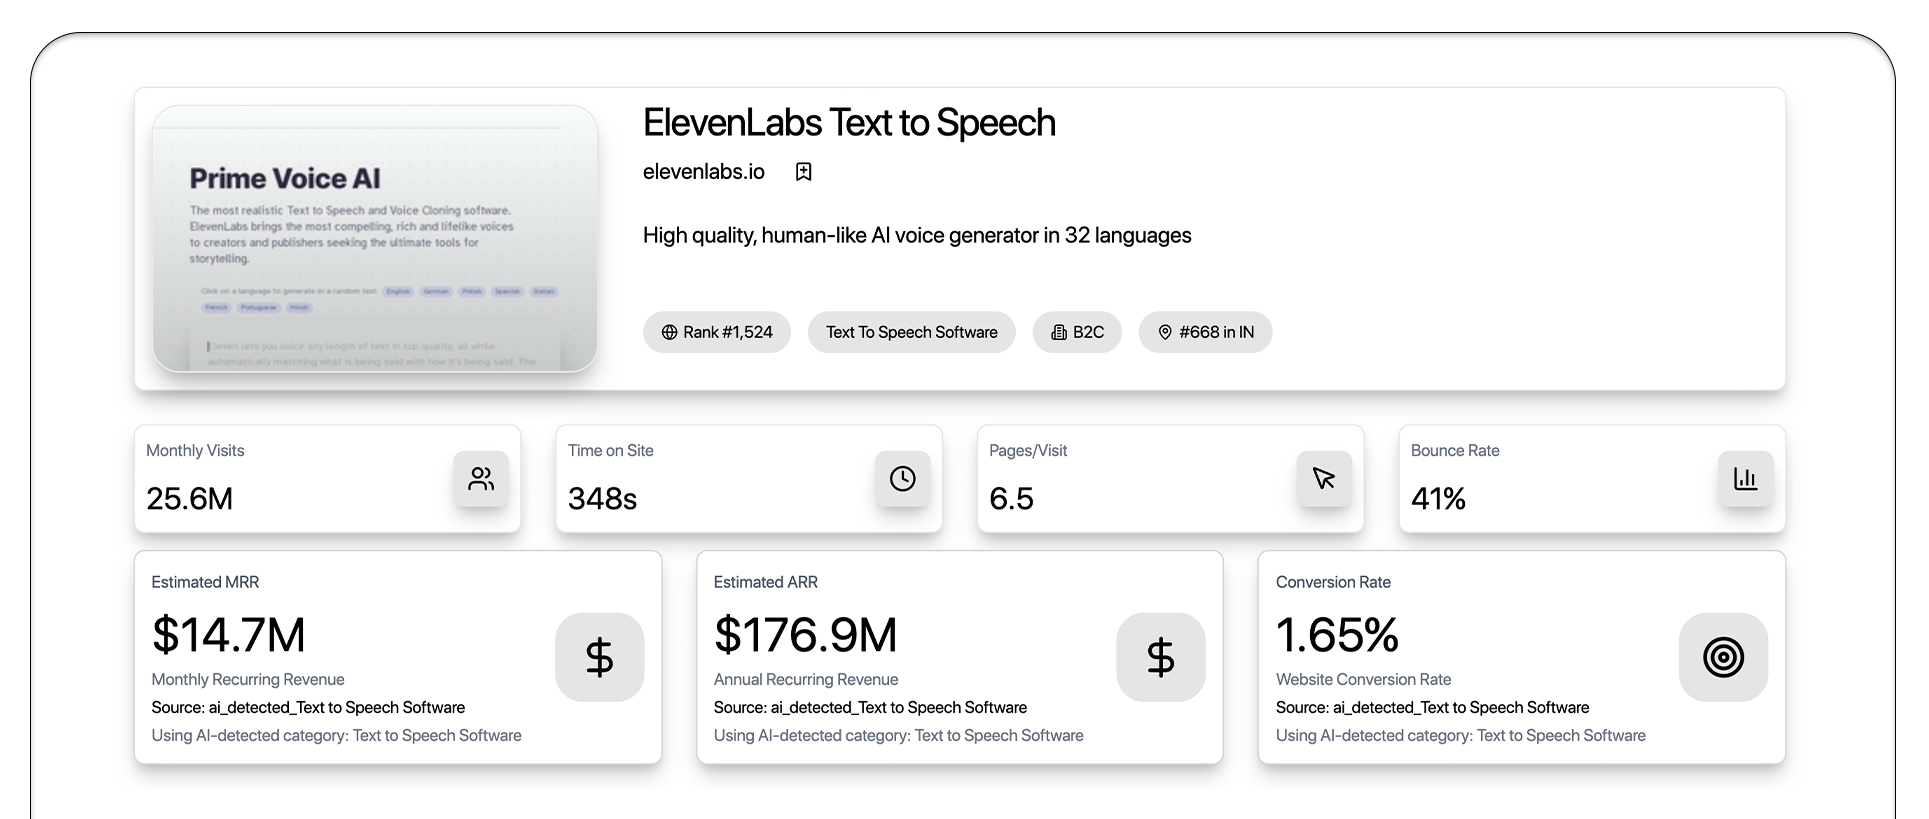The image size is (1929, 819).
Task: Click the cursor icon in Pages/Visit card
Action: click(1324, 479)
